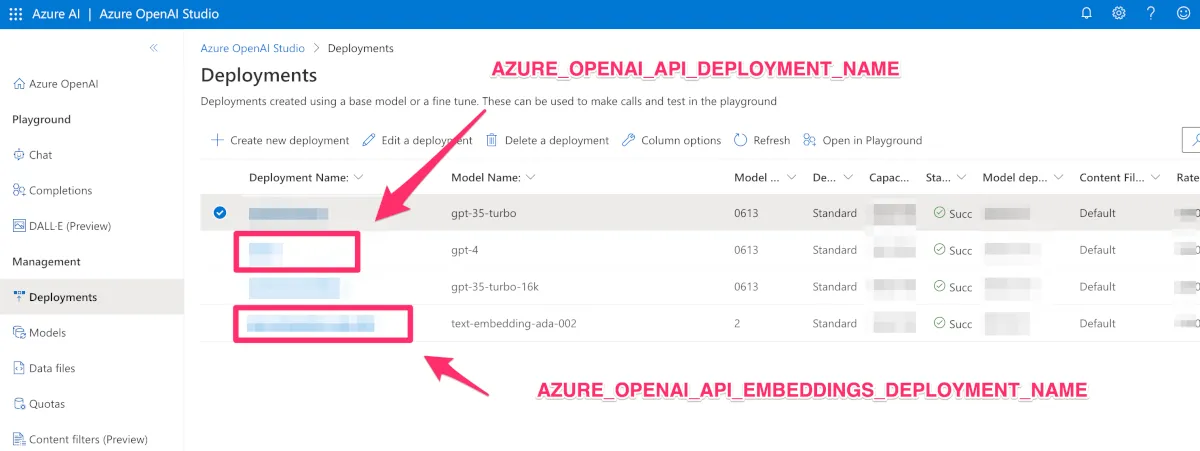
Task: Collapse the left sidebar with double chevron
Action: 154,48
